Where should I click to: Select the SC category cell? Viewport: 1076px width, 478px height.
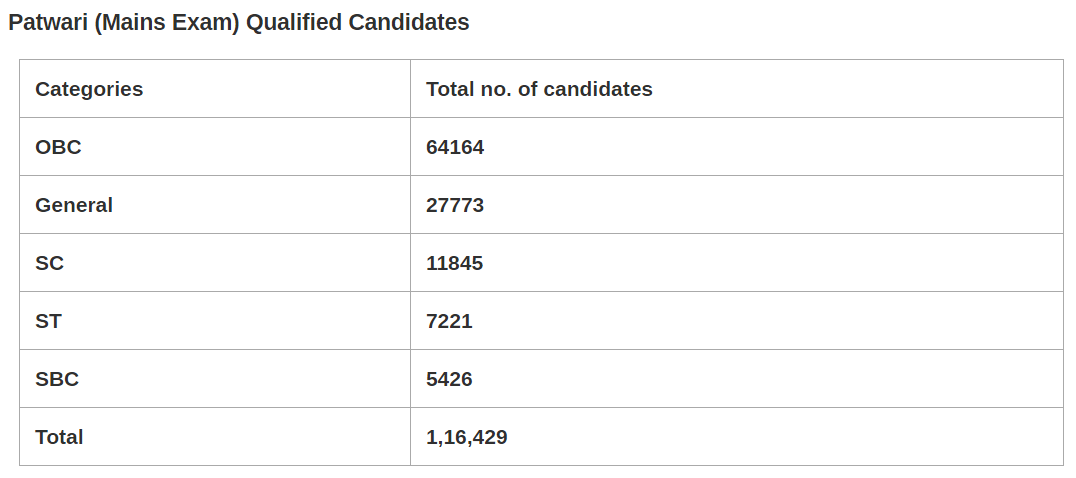pyautogui.click(x=50, y=263)
